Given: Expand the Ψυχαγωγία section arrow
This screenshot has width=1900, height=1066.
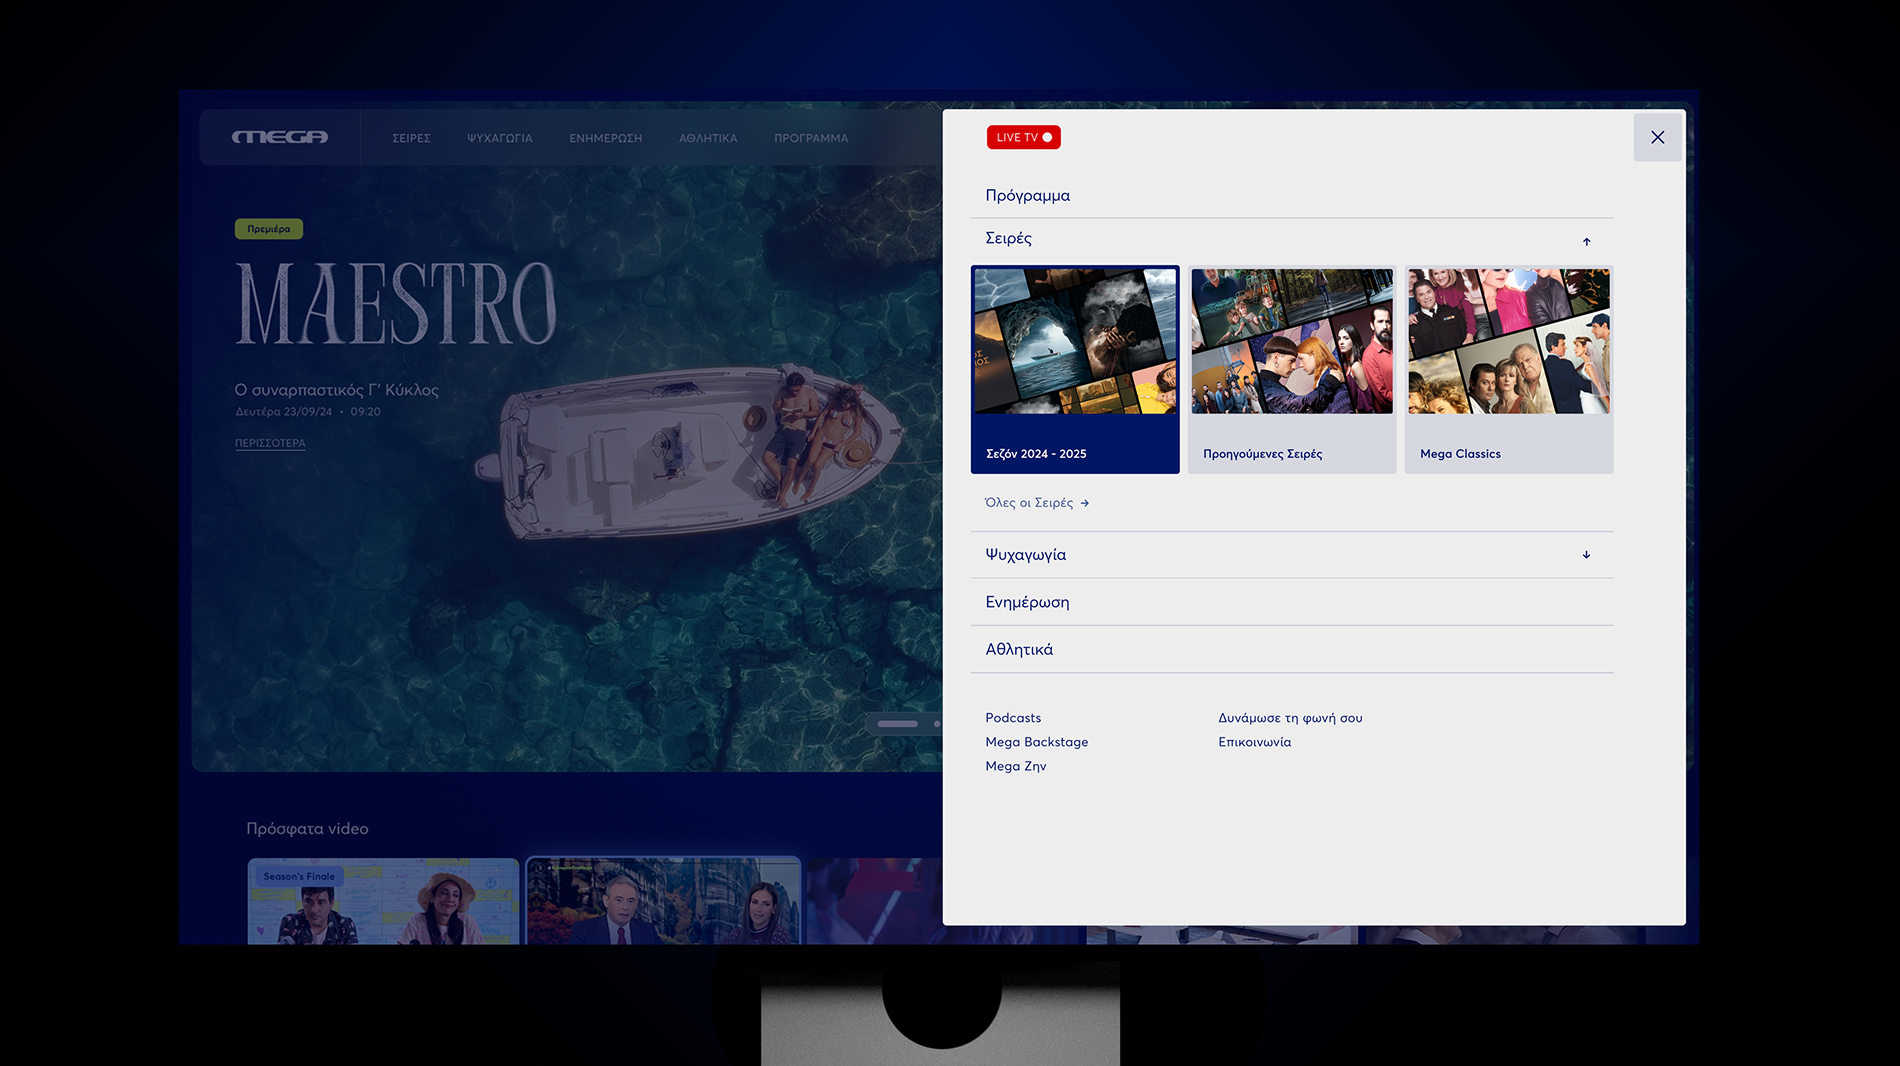Looking at the screenshot, I should coord(1586,555).
